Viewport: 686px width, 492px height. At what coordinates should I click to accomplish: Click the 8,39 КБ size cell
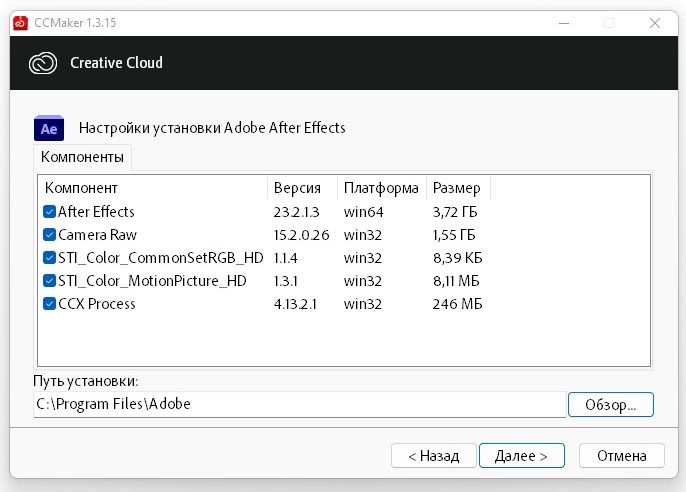click(458, 258)
